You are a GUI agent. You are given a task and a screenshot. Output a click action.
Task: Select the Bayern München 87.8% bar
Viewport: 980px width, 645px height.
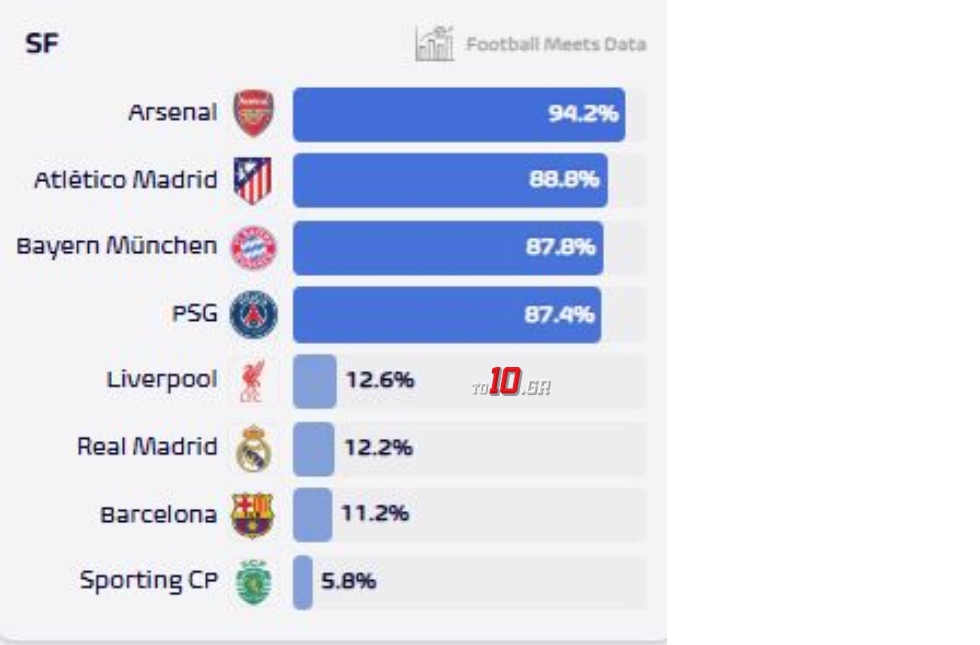point(447,248)
